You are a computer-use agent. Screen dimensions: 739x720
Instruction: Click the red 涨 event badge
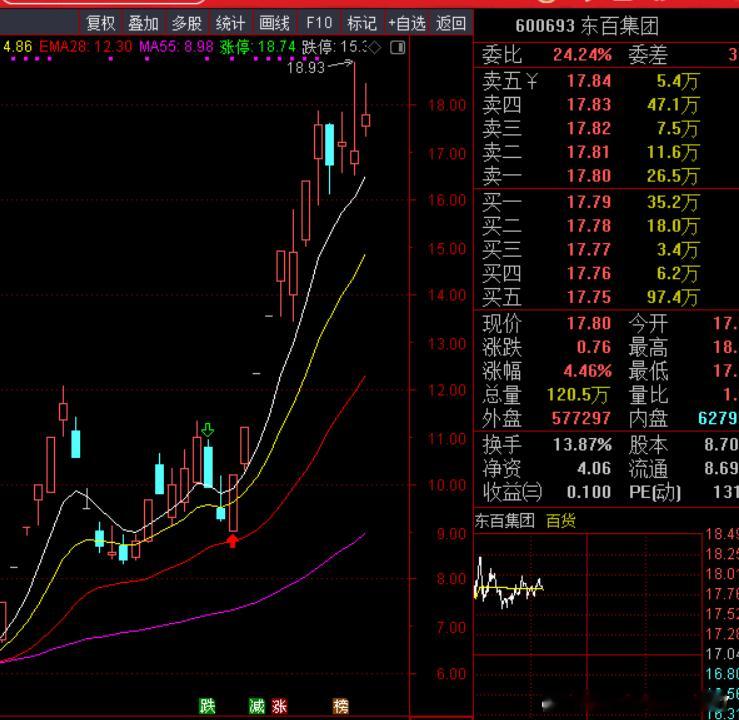(279, 706)
